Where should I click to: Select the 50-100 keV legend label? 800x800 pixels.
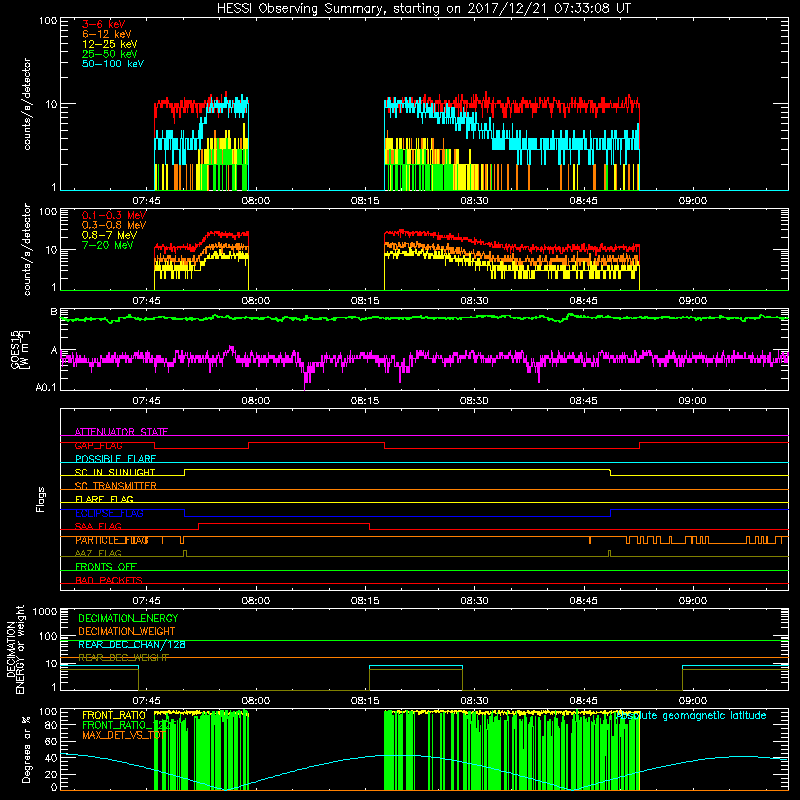[113, 64]
